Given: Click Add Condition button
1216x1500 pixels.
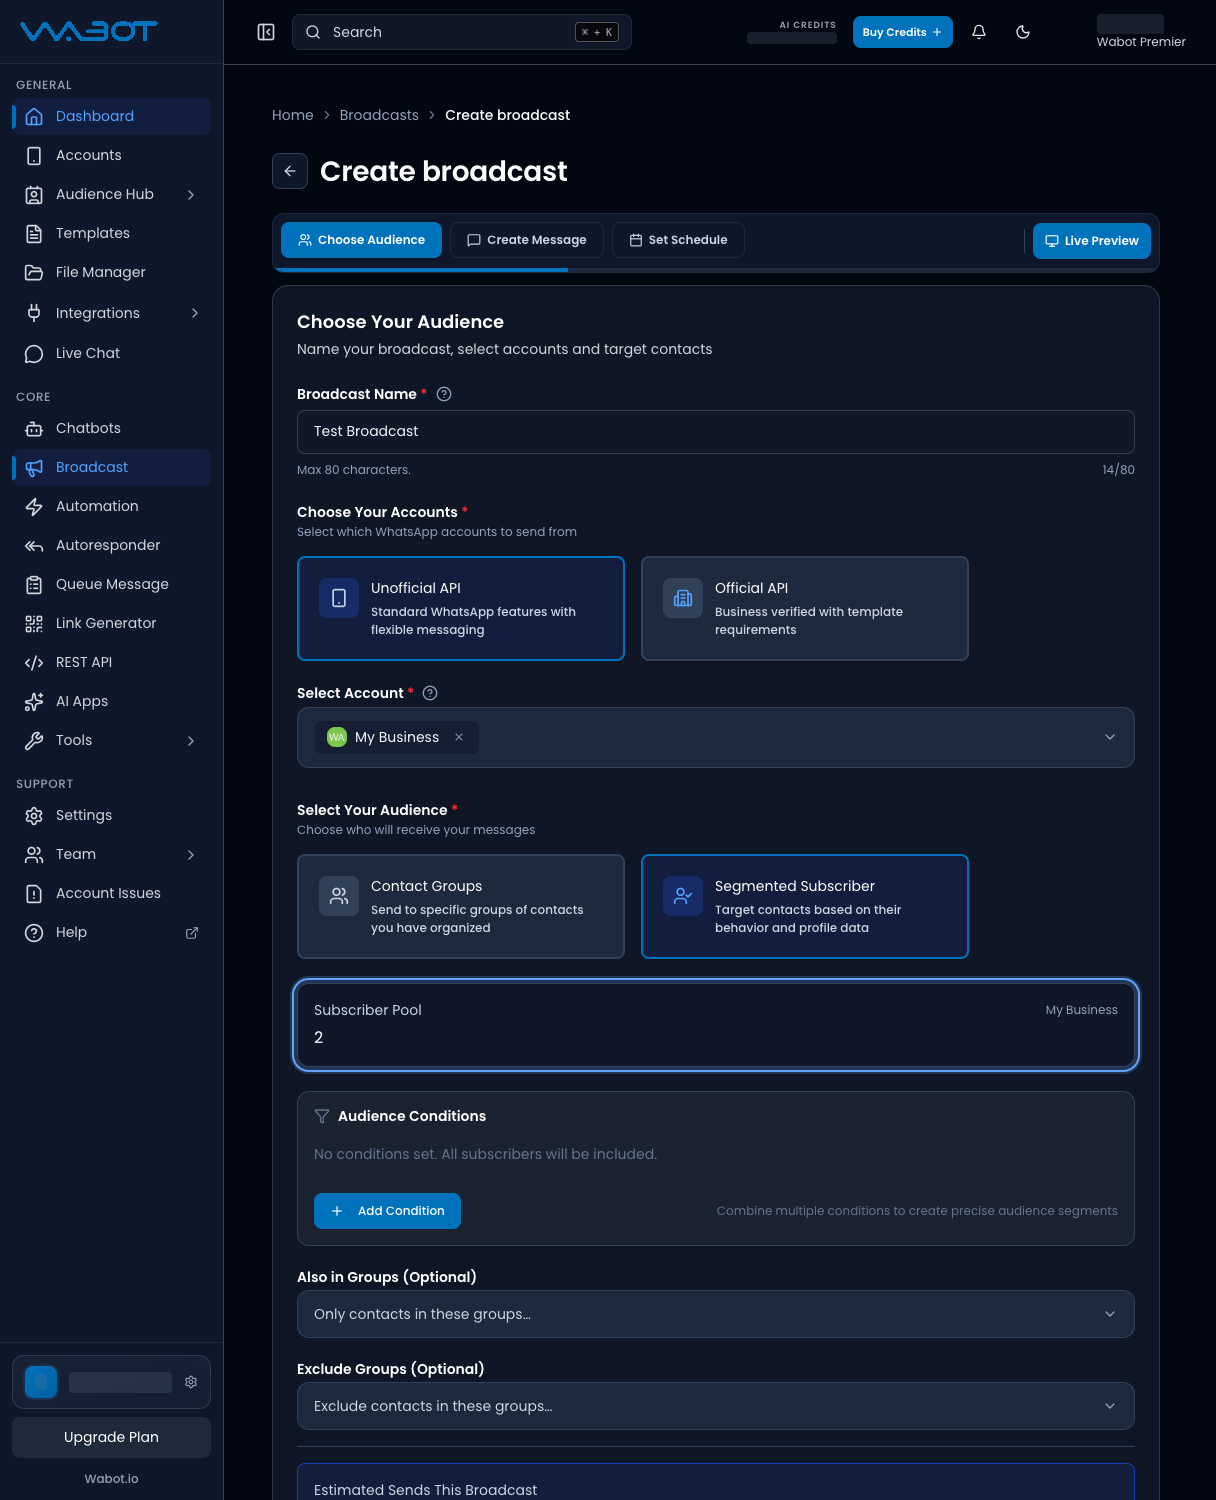Looking at the screenshot, I should coord(387,1211).
